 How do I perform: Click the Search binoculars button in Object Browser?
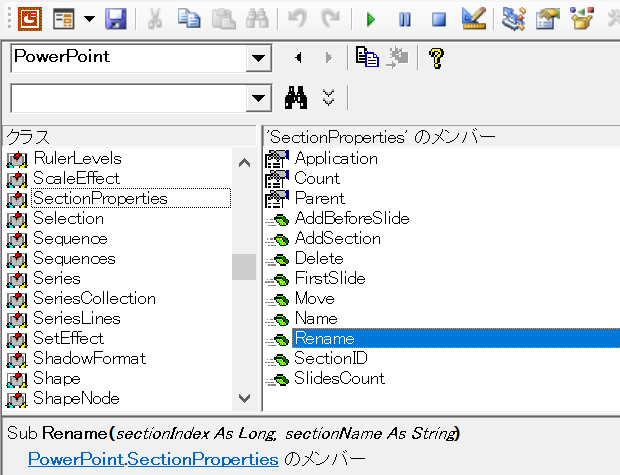(x=296, y=97)
